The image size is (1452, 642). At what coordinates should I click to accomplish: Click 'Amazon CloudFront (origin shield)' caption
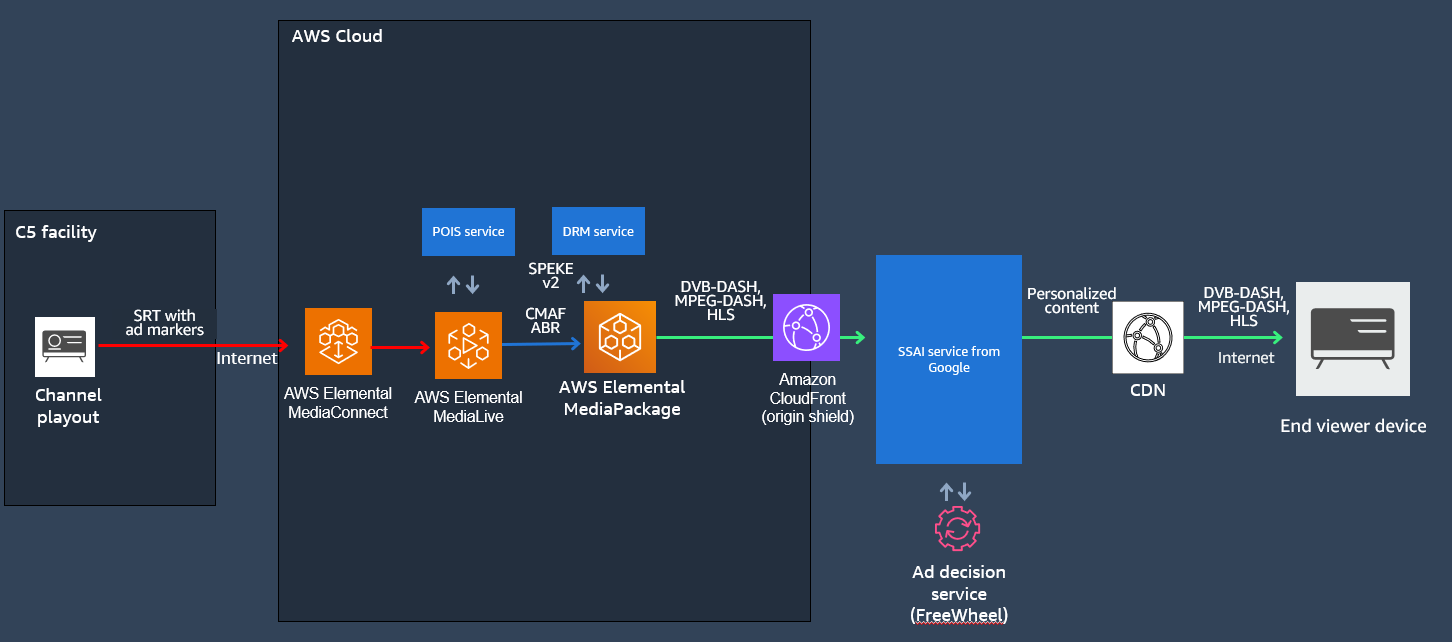point(806,398)
